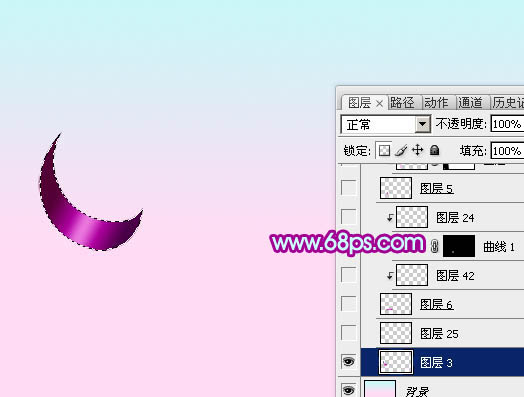Click the lock image pixels brush icon
This screenshot has height=397, width=524.
click(401, 150)
